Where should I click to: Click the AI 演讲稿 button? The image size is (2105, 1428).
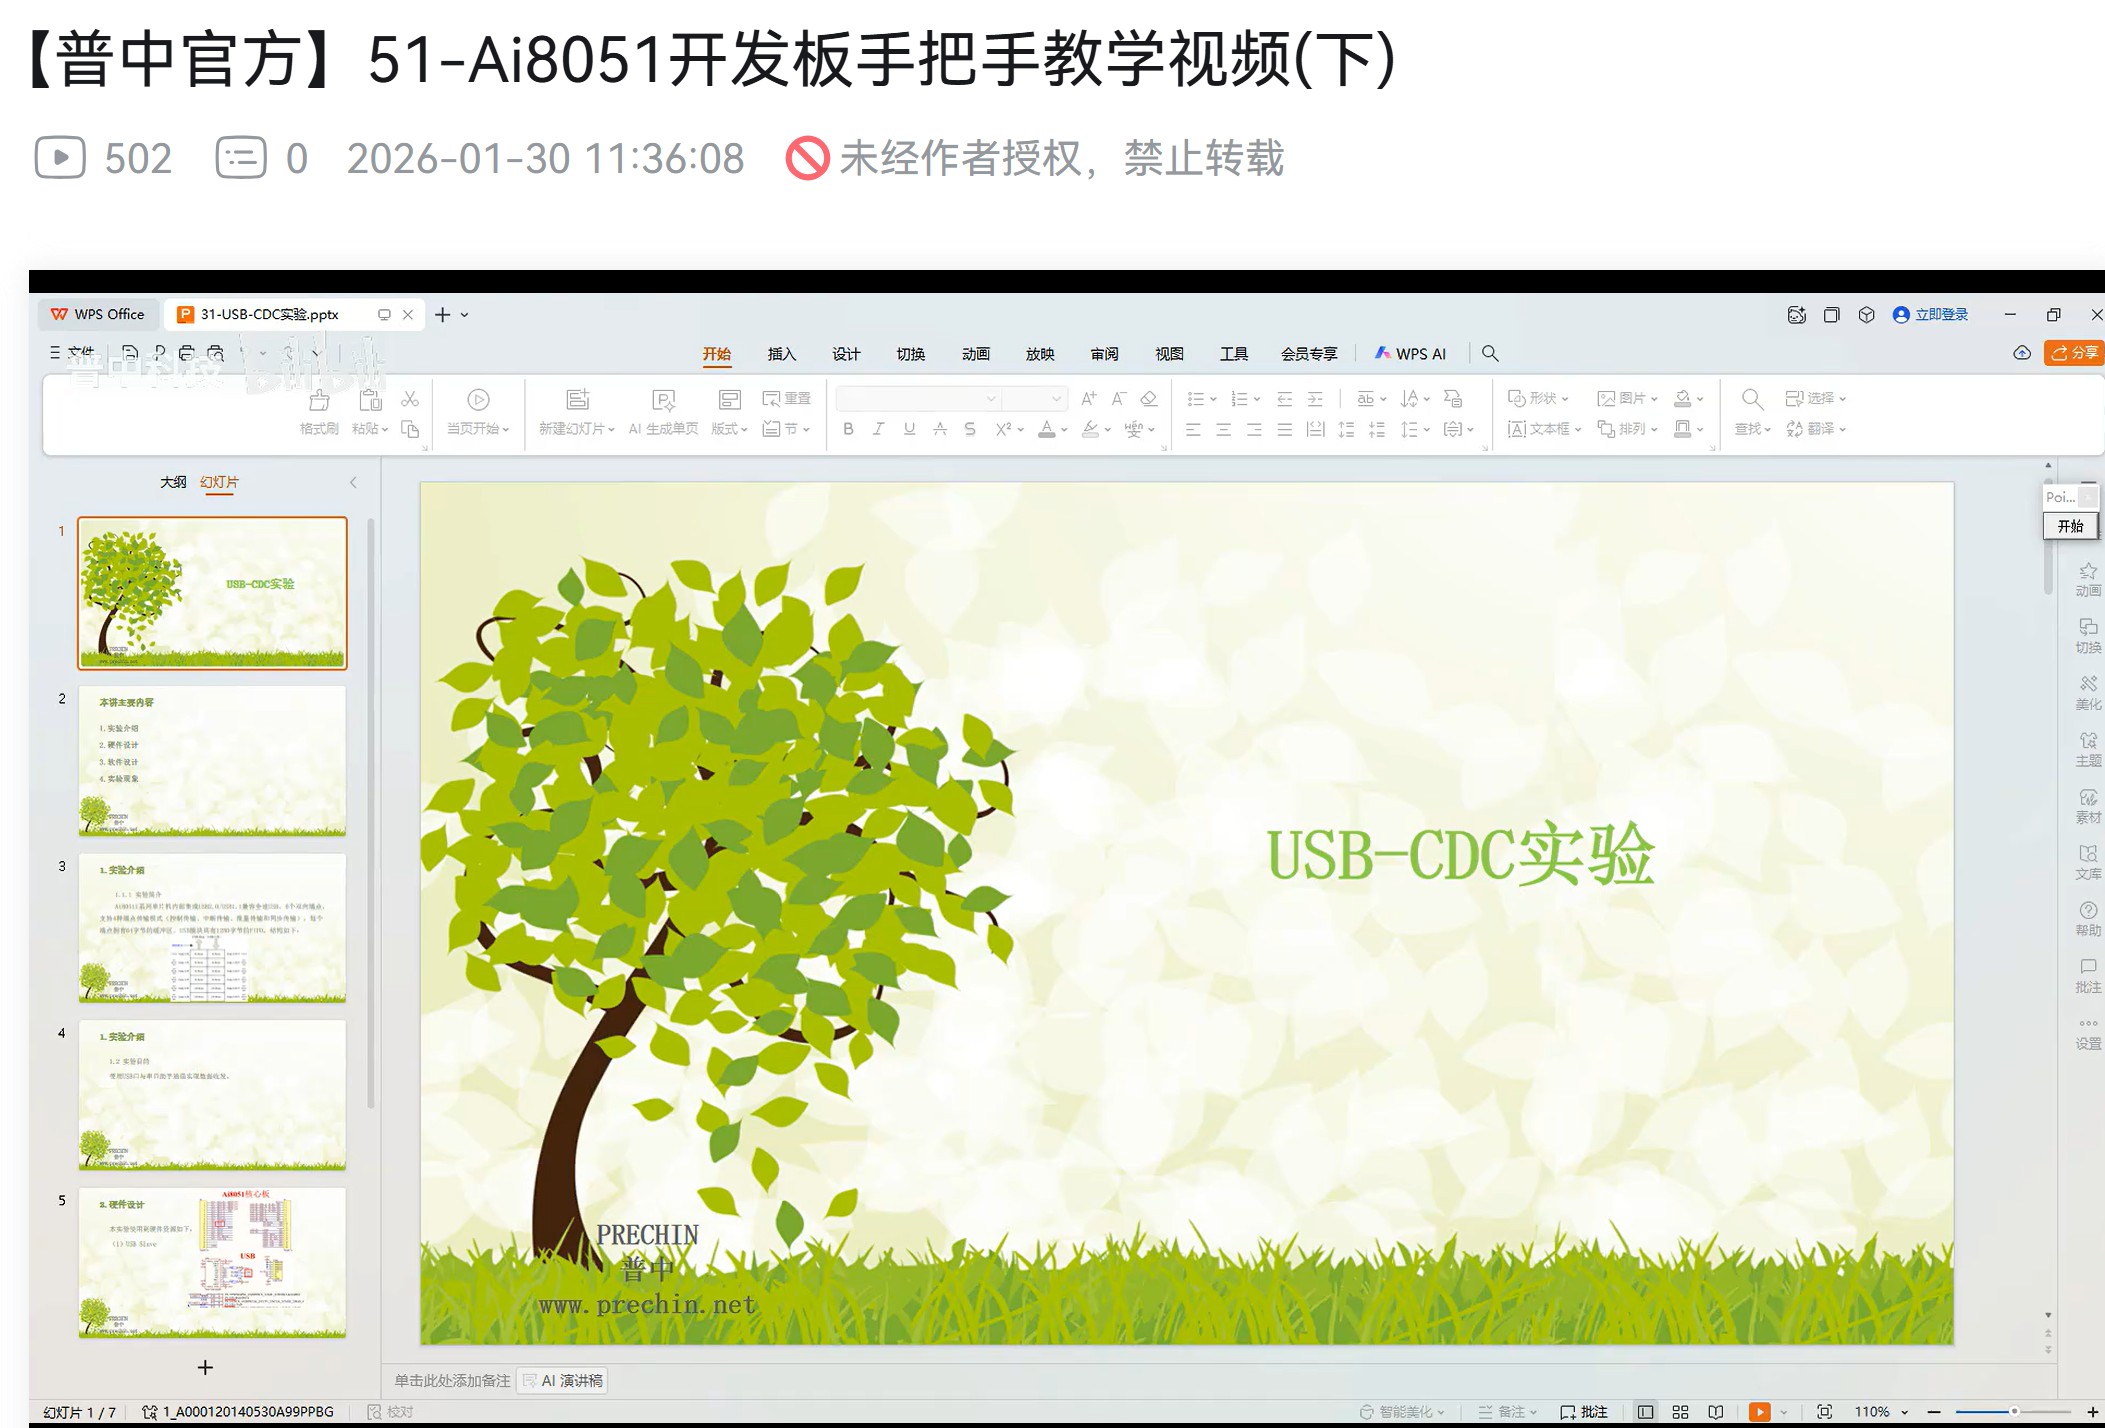(563, 1380)
